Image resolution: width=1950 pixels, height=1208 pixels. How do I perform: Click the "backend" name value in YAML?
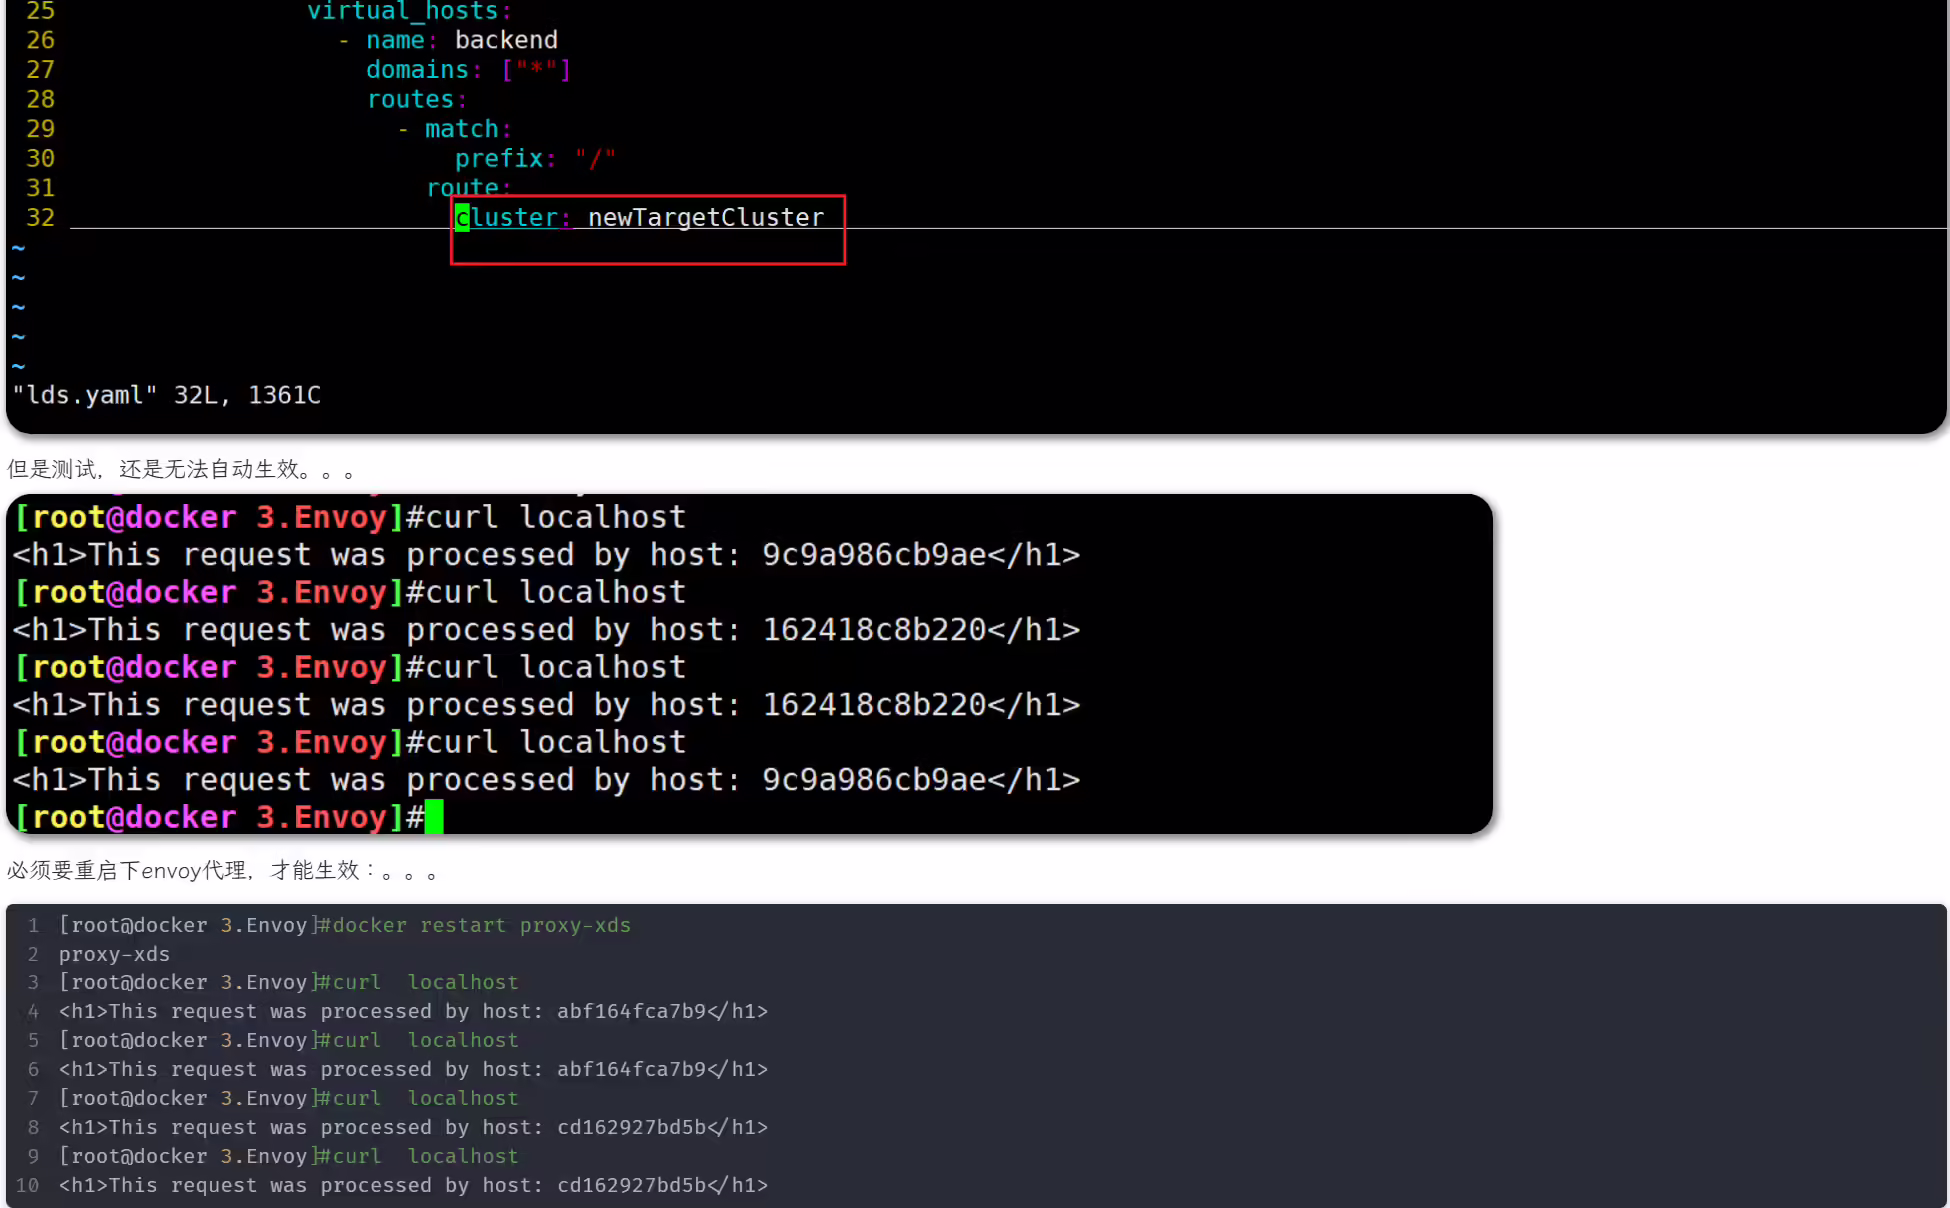click(x=506, y=40)
